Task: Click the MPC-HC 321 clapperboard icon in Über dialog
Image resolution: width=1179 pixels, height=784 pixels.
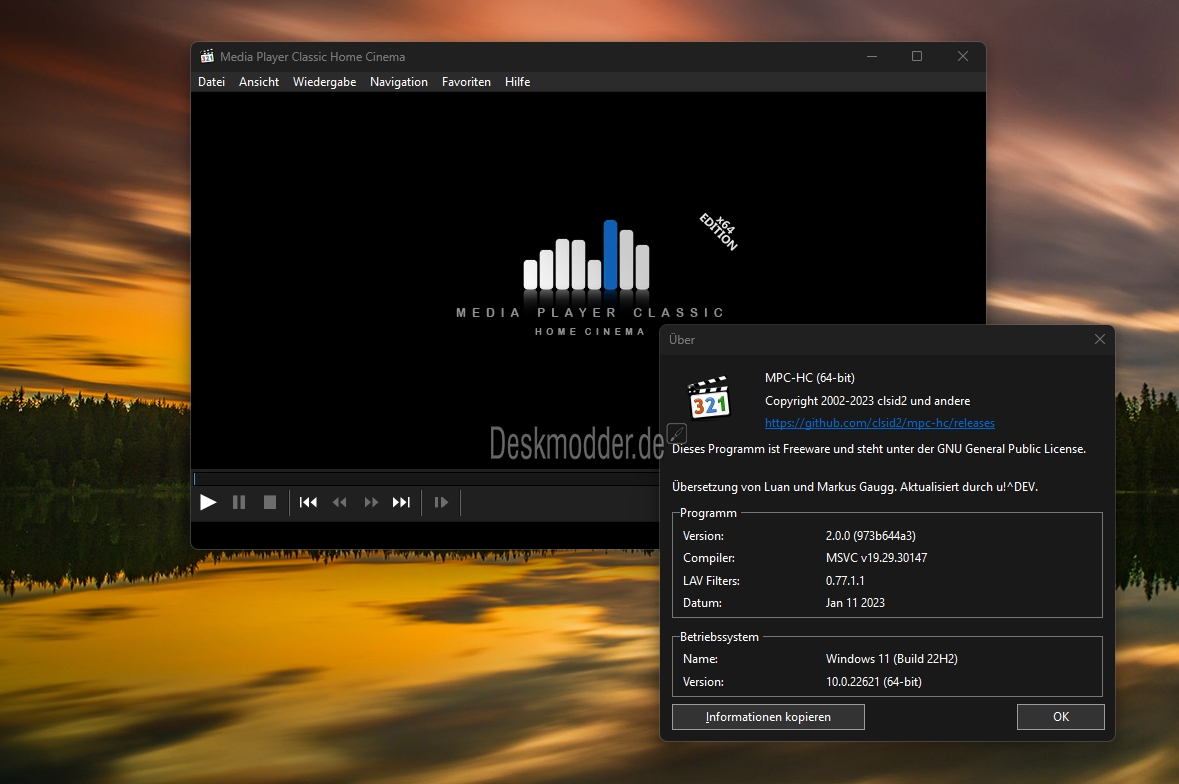Action: [708, 397]
